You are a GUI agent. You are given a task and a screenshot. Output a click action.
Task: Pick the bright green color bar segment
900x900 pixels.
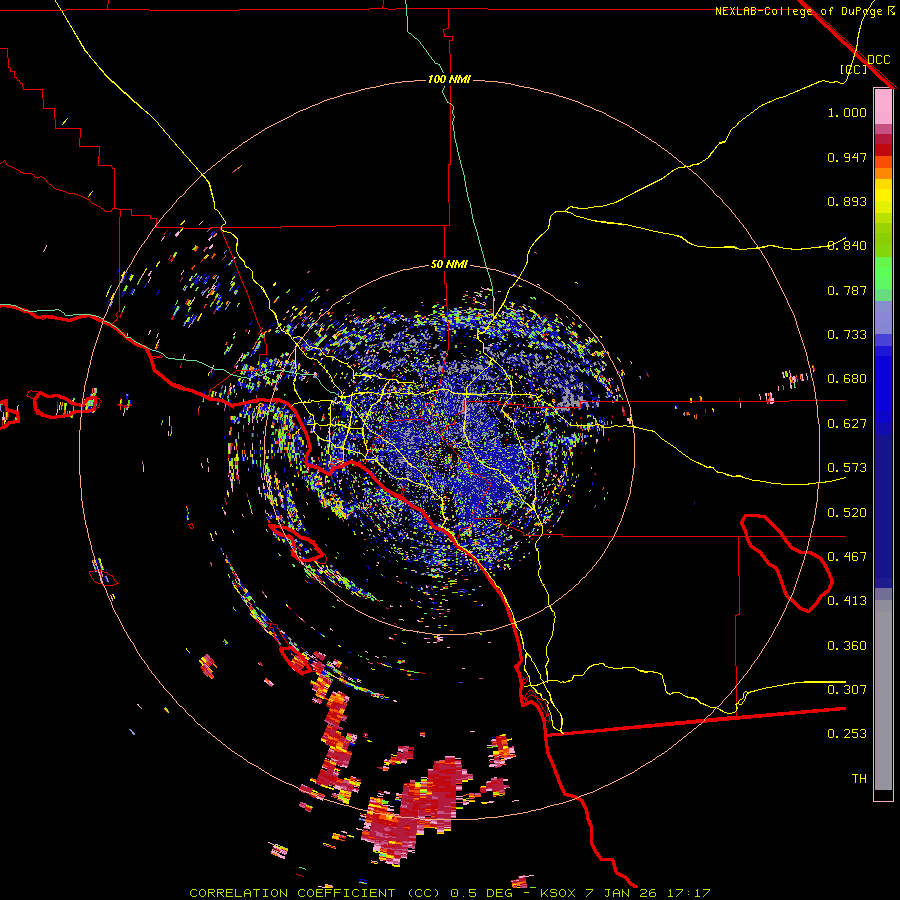pos(883,273)
